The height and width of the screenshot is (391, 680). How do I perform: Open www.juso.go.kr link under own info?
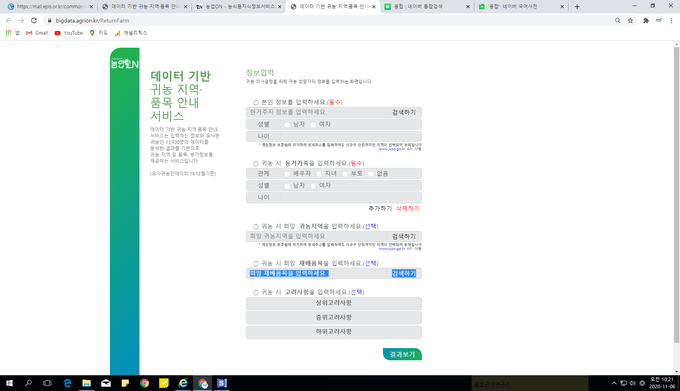(x=392, y=149)
